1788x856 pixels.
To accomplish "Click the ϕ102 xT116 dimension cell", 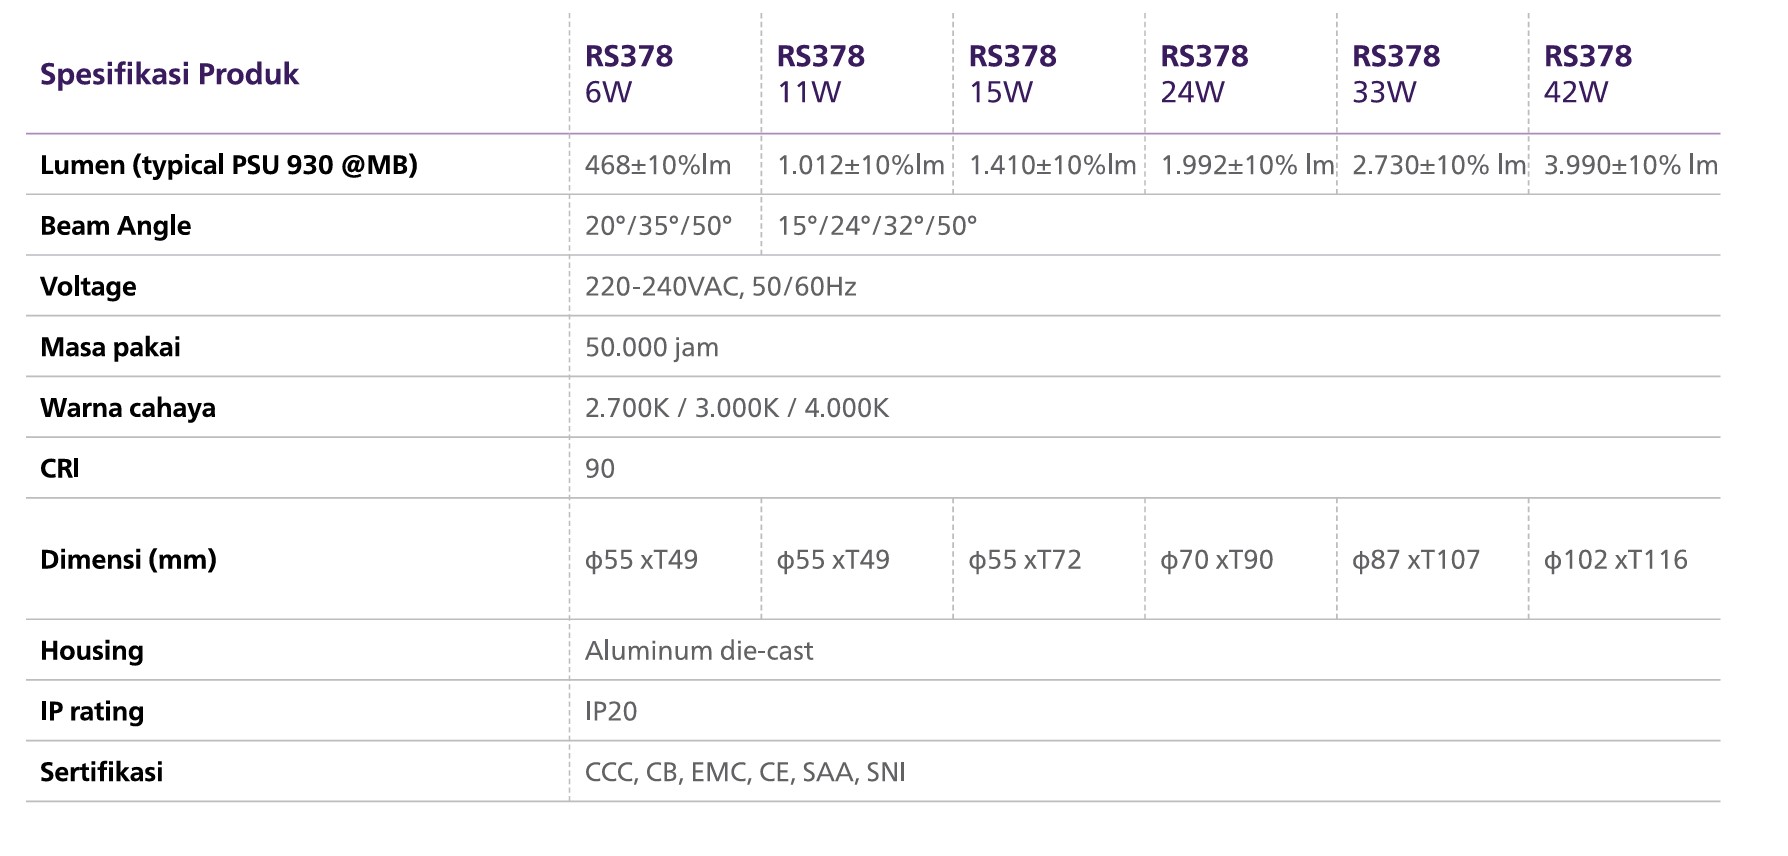I will pos(1615,560).
